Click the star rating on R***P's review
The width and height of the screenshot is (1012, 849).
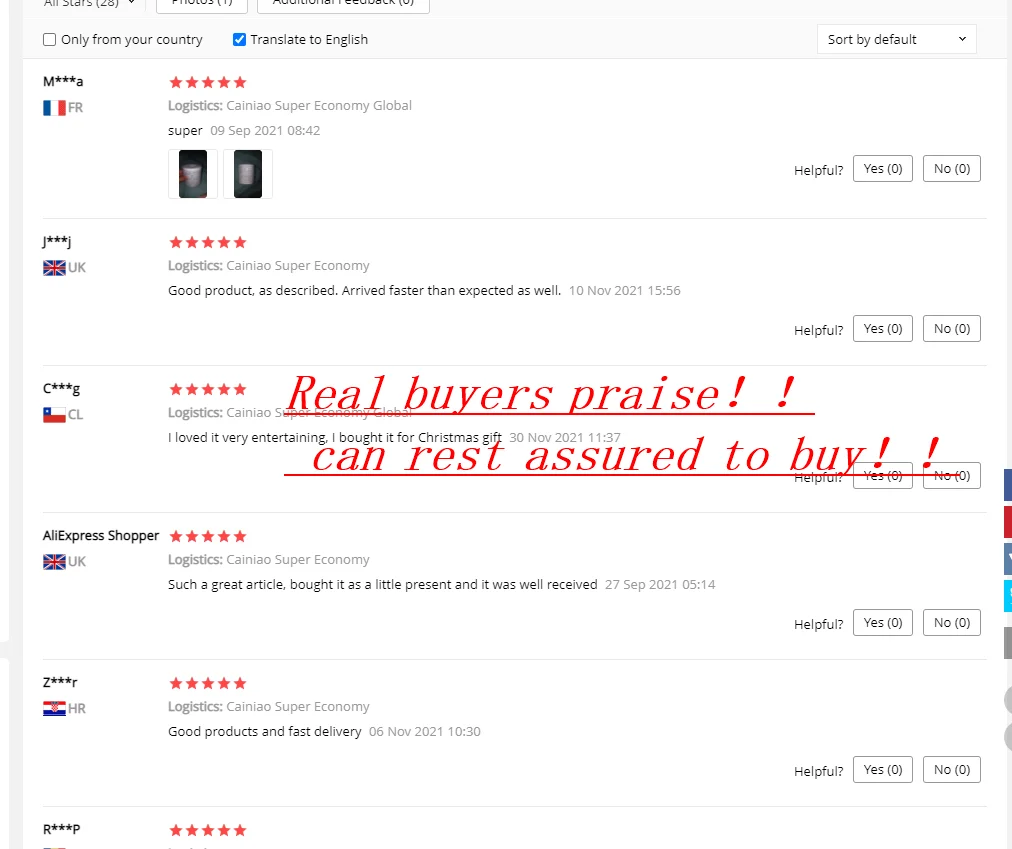pyautogui.click(x=208, y=830)
